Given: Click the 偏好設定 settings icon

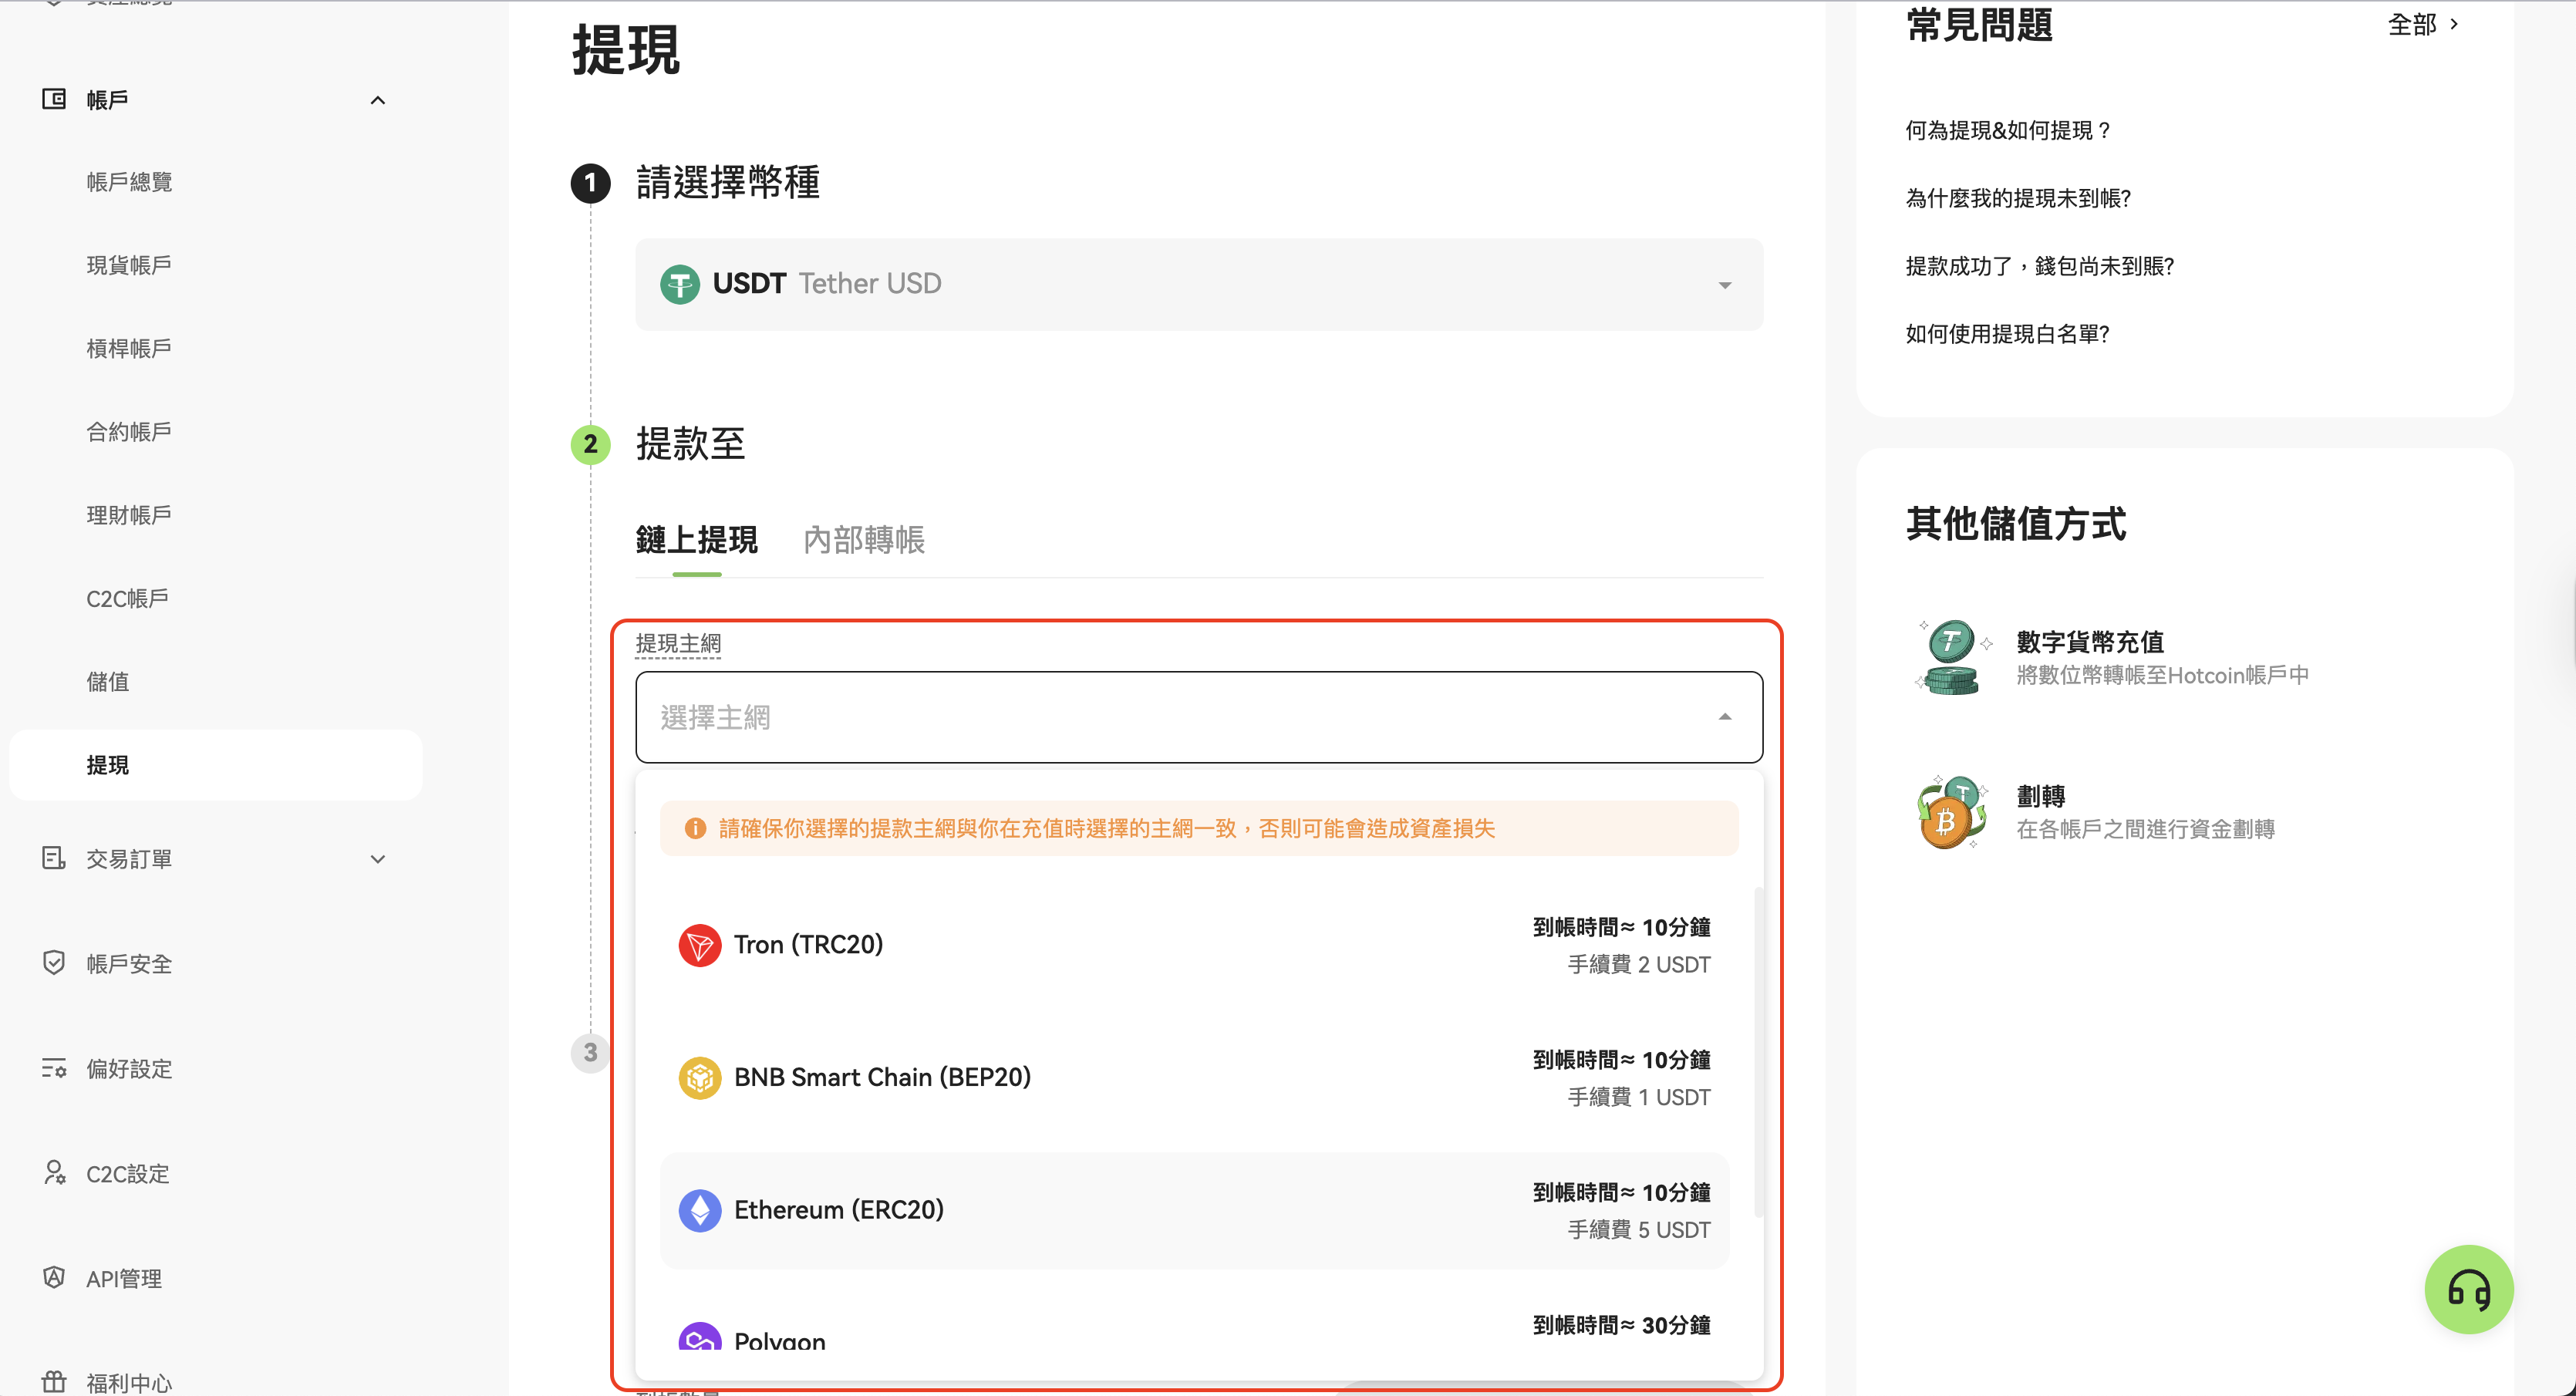Looking at the screenshot, I should [x=54, y=1068].
